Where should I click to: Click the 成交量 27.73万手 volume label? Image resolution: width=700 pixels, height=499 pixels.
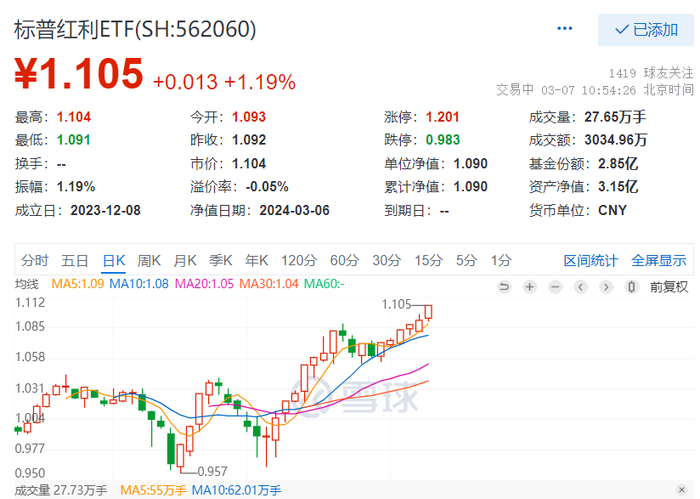(61, 491)
